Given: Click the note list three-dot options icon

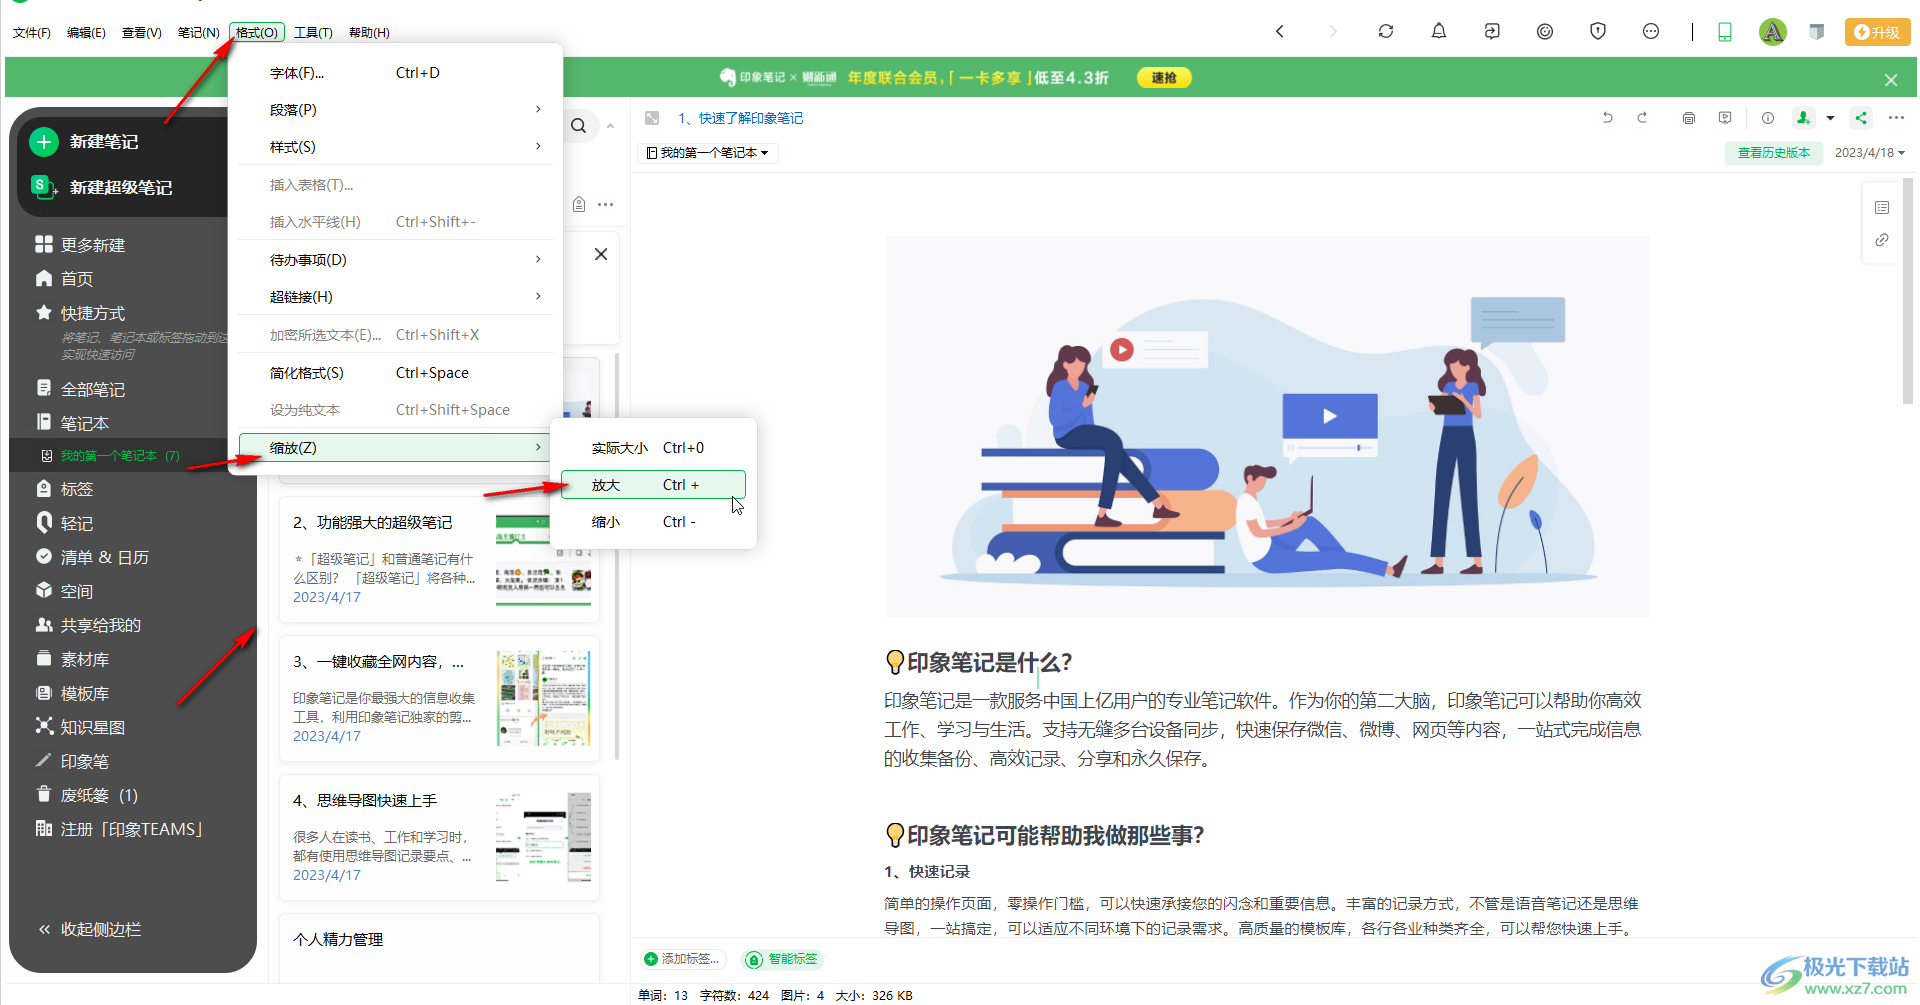Looking at the screenshot, I should tap(606, 205).
